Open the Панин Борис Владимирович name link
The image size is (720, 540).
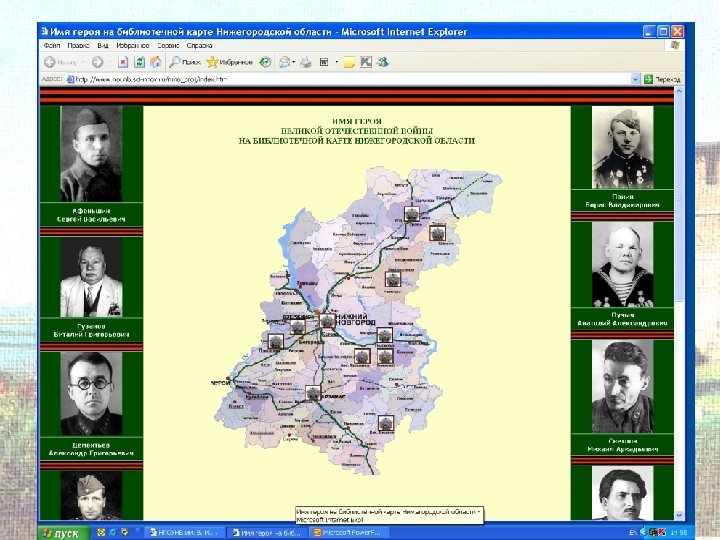pyautogui.click(x=623, y=201)
